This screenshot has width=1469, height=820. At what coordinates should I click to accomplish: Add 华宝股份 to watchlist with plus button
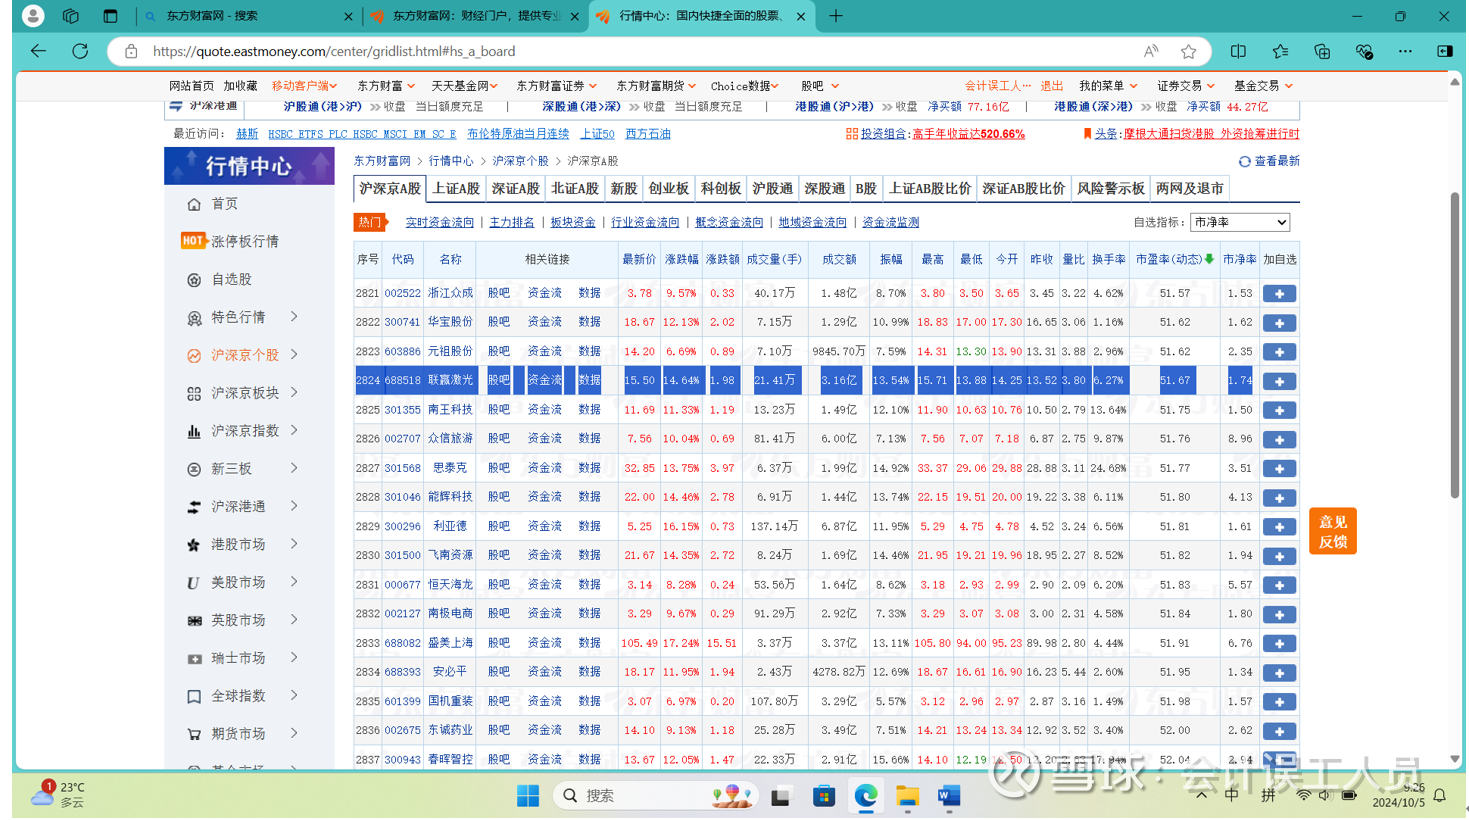pyautogui.click(x=1279, y=323)
